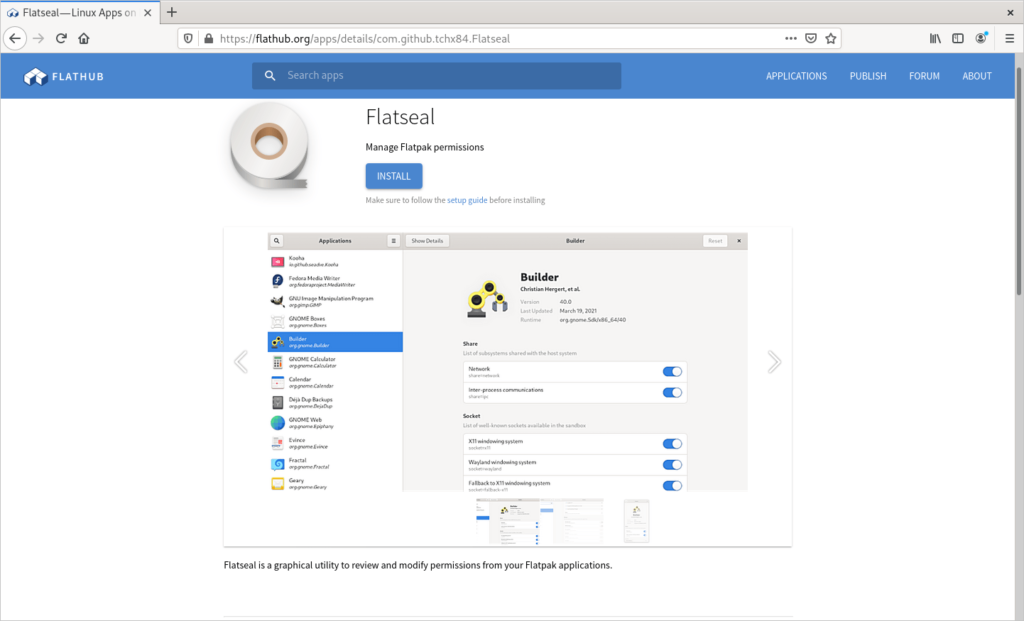Click the Manage Flatpak permissions subtitle
Viewport: 1024px width, 621px height.
coord(424,147)
